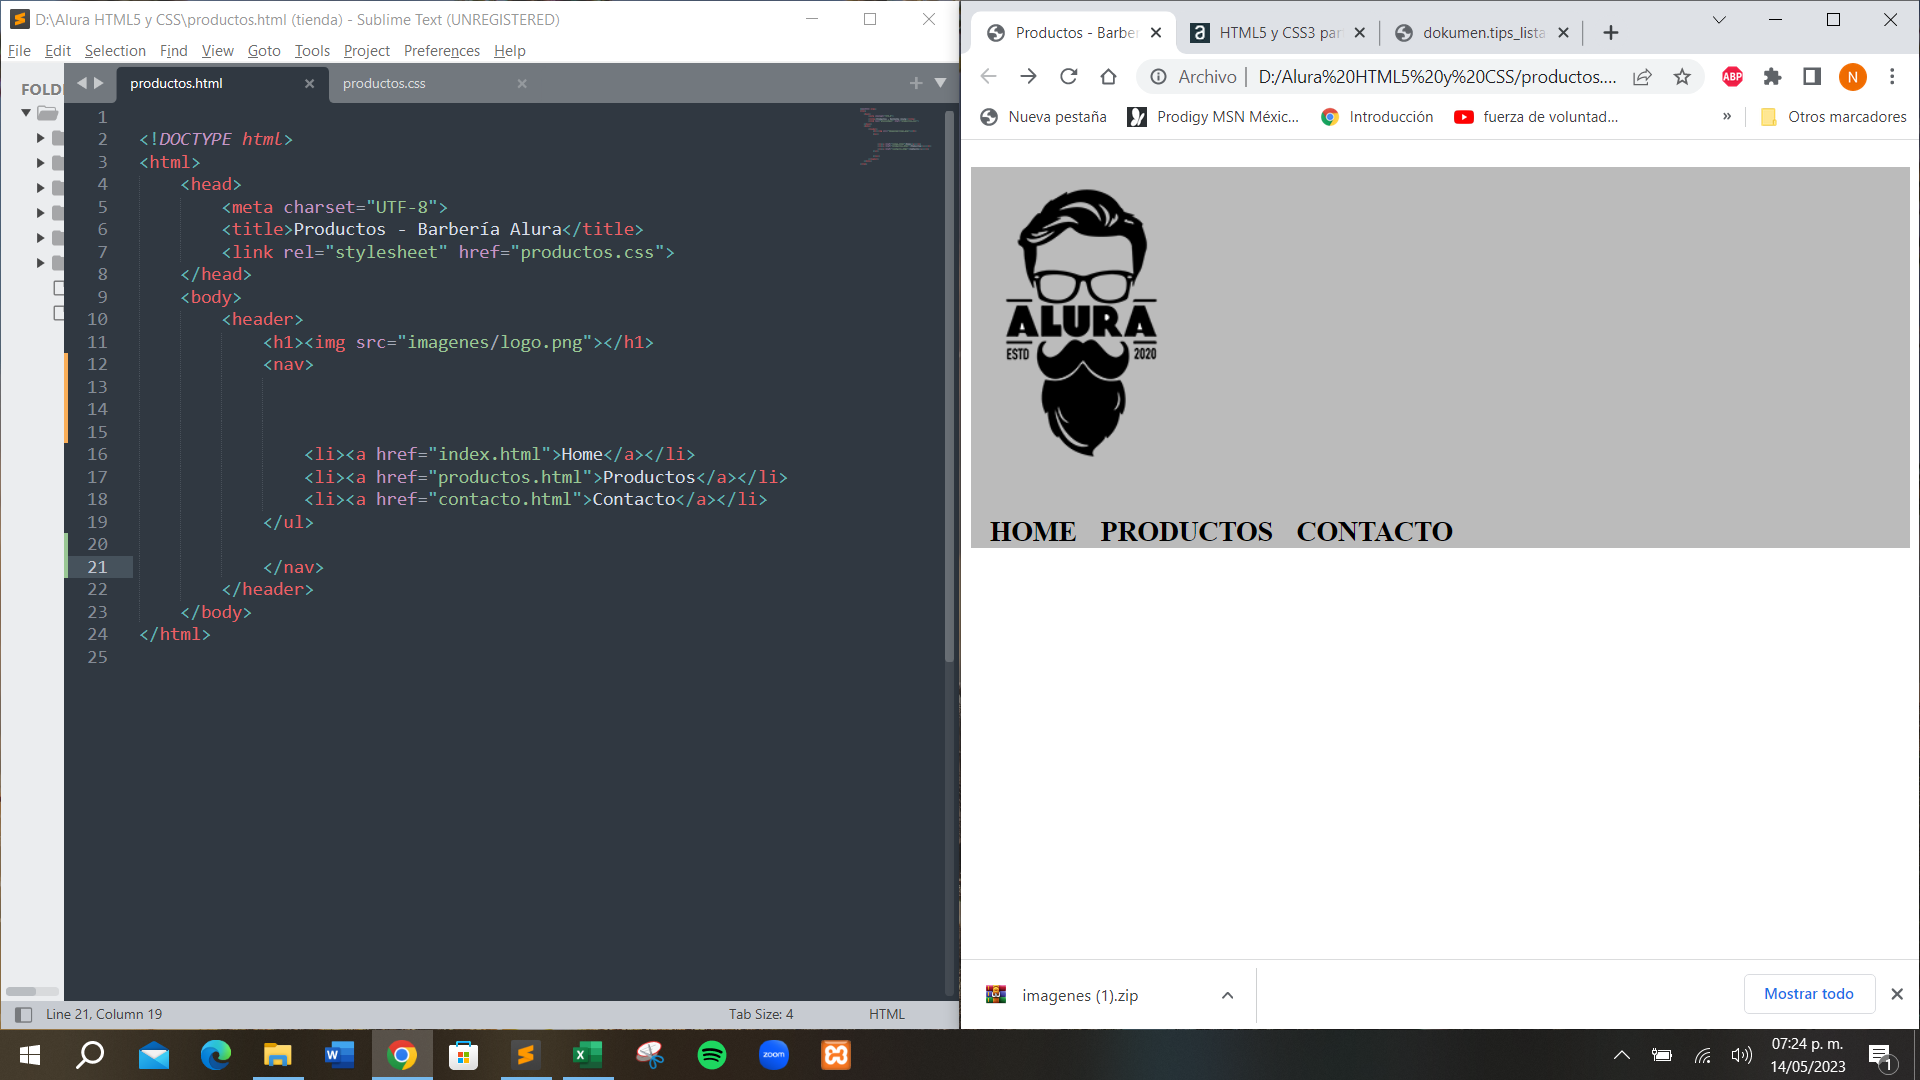
Task: Click the PRODUCTOS link on webpage
Action: [x=1187, y=532]
